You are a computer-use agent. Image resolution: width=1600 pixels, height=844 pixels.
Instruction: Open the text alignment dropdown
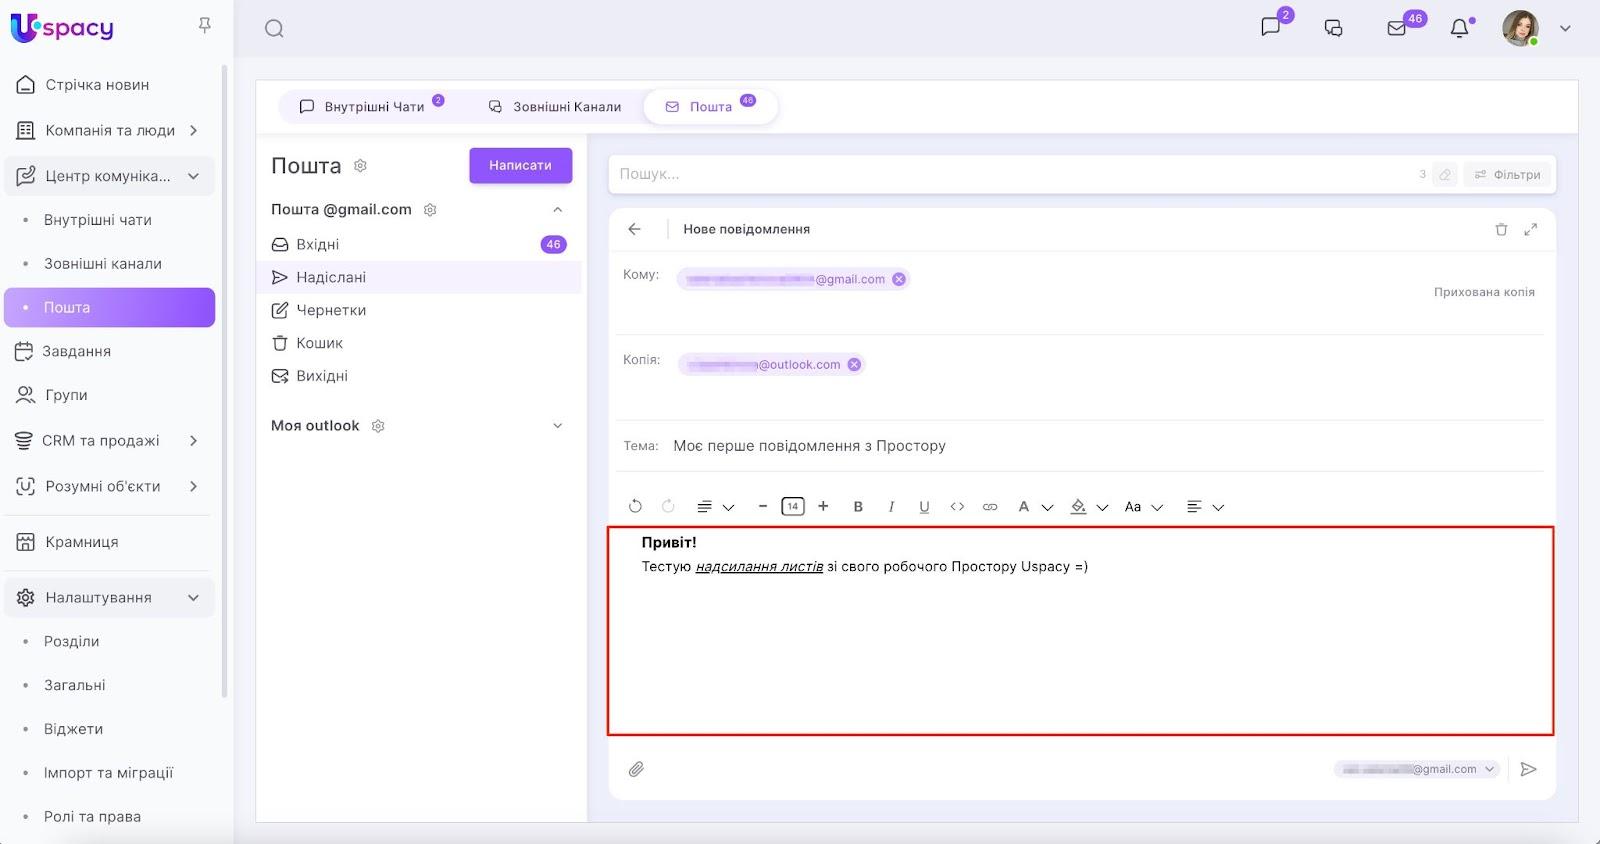1204,507
